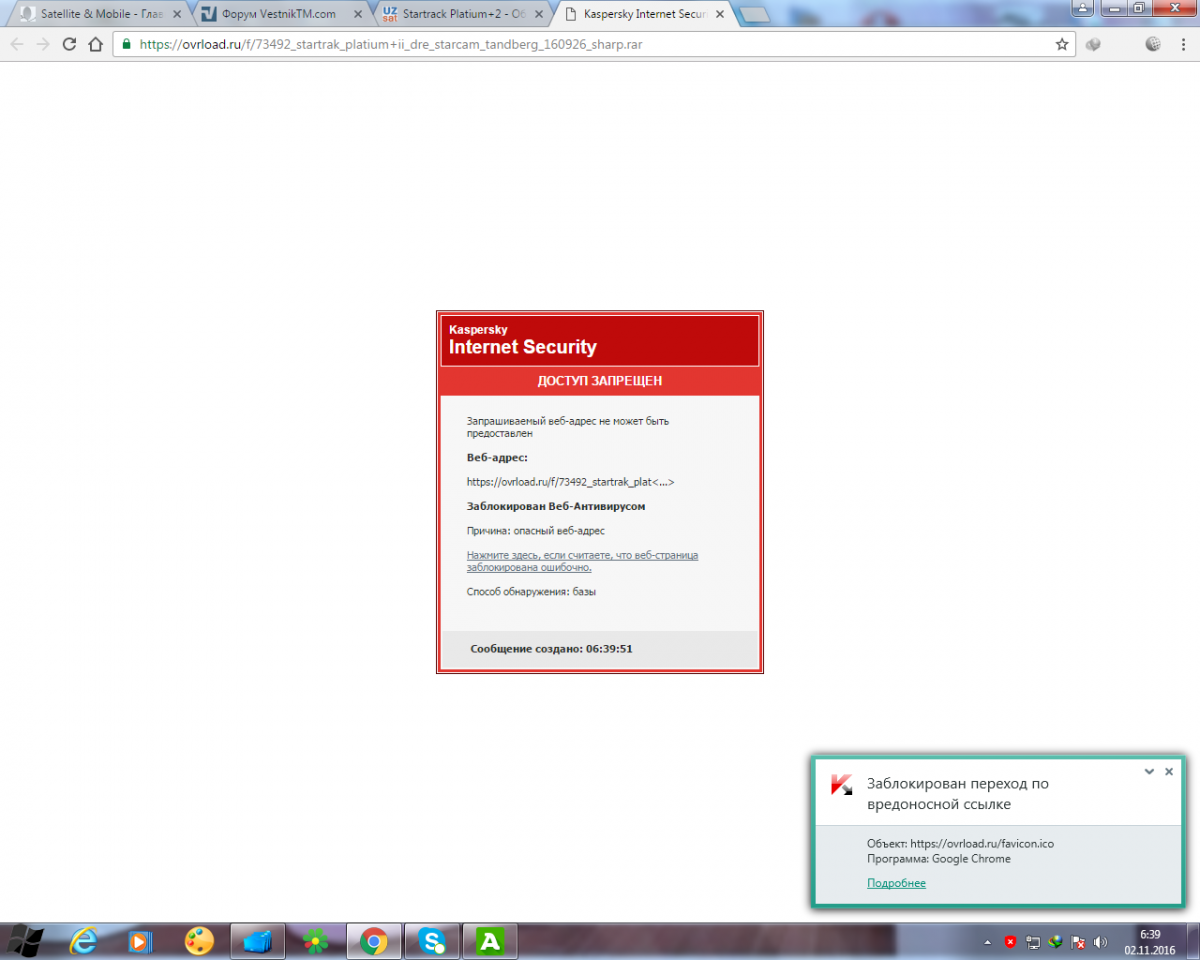Open the Chrome three-dot menu
Image resolution: width=1200 pixels, height=960 pixels.
[1183, 44]
